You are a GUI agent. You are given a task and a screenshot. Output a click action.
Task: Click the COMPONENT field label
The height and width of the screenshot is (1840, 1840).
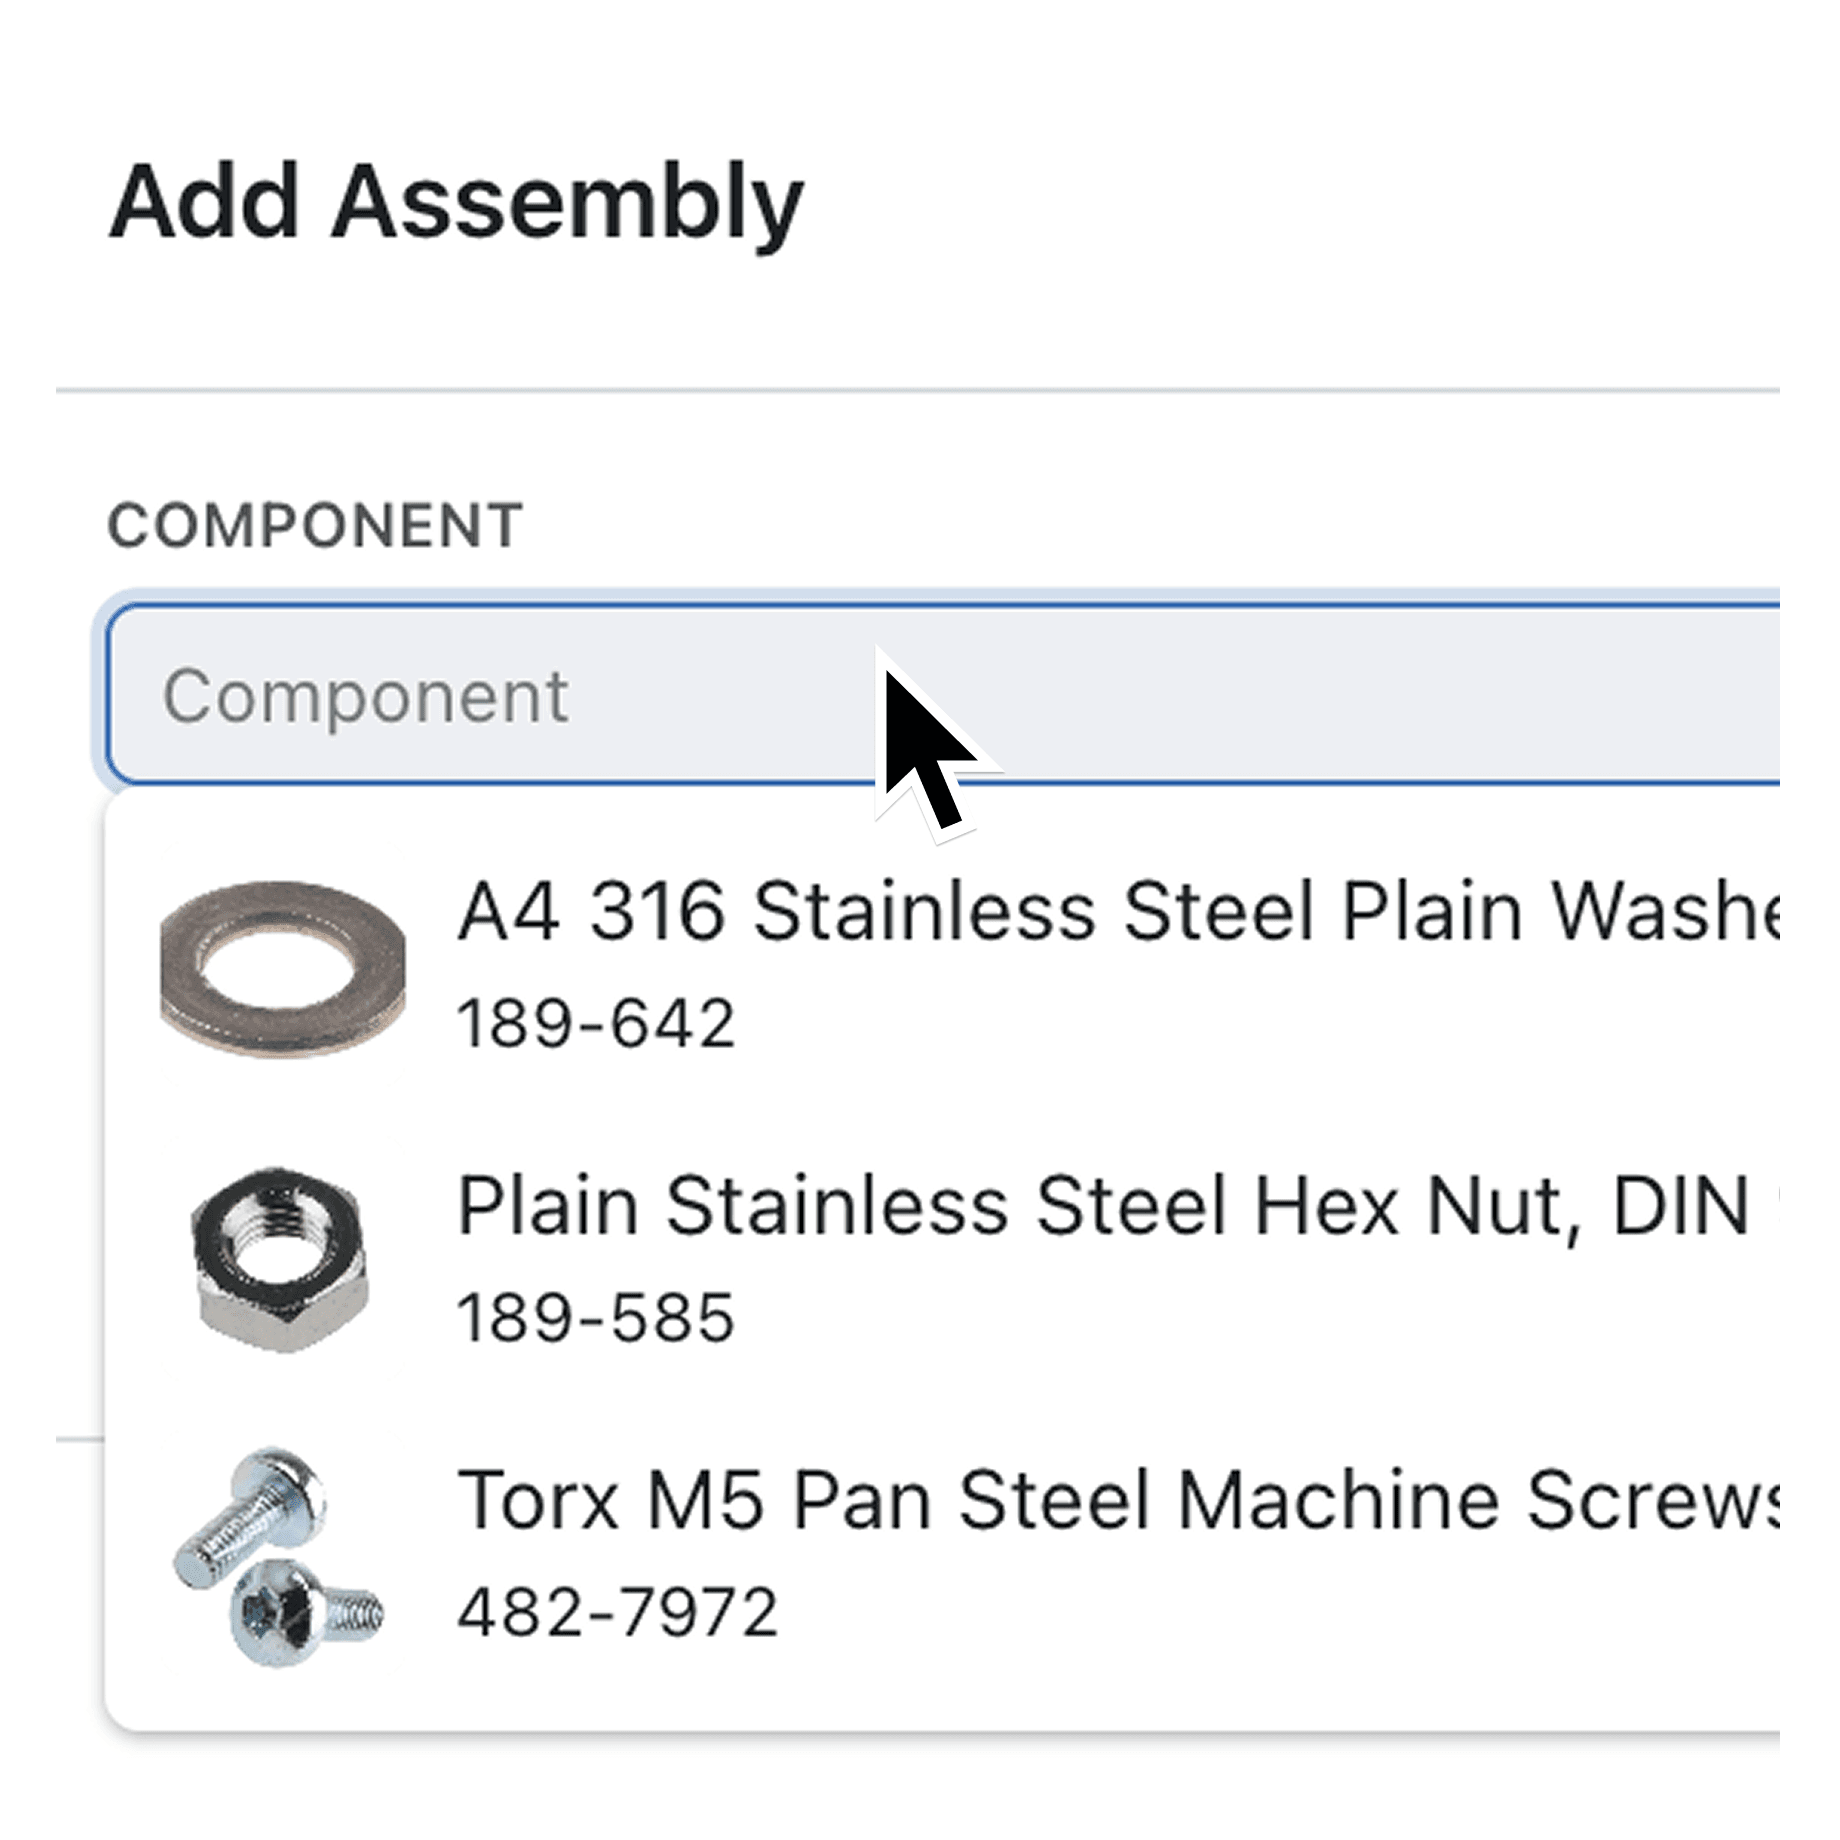[x=315, y=526]
